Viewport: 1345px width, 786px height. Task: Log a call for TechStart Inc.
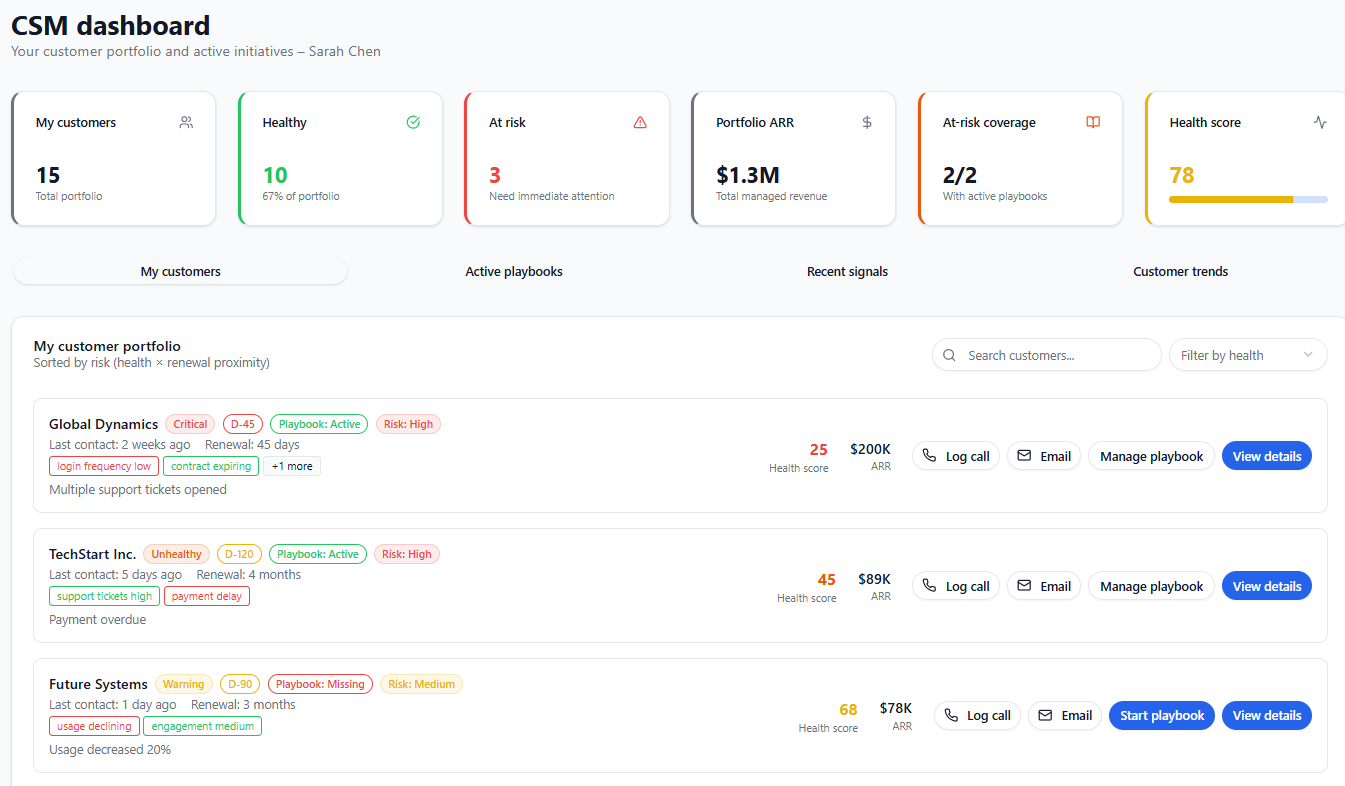pos(955,586)
